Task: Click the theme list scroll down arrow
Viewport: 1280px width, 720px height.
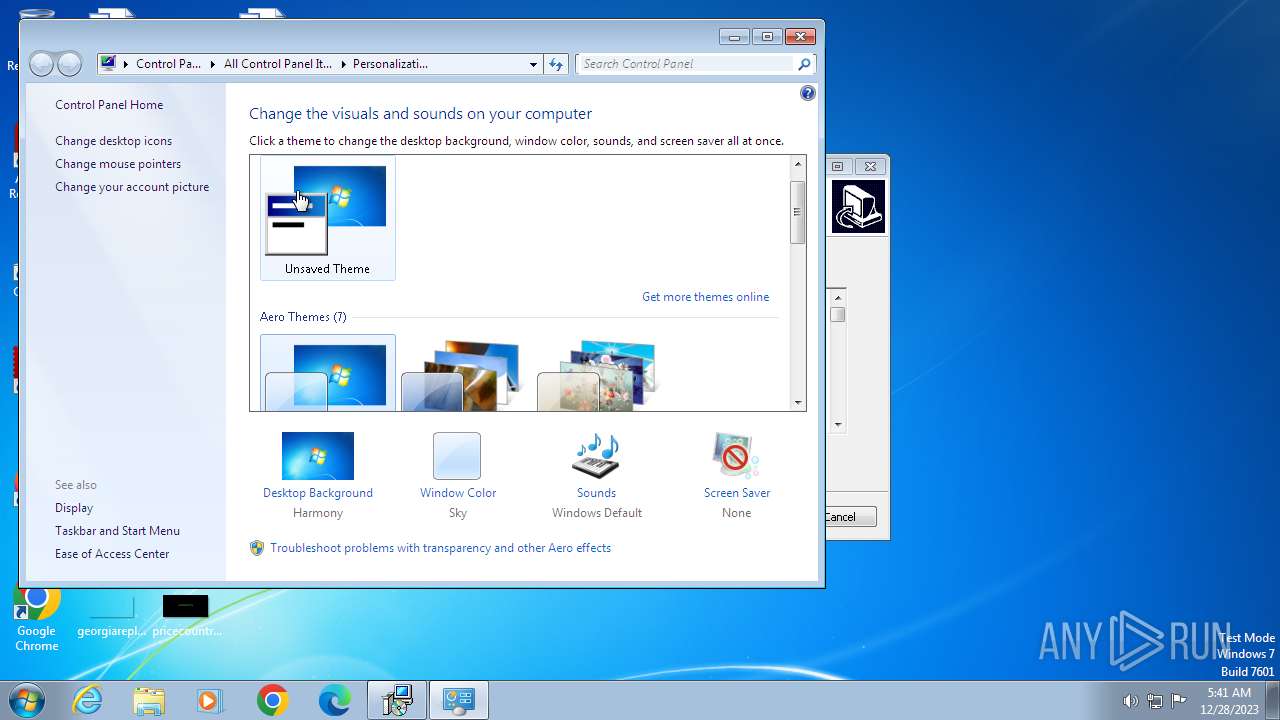Action: 798,403
